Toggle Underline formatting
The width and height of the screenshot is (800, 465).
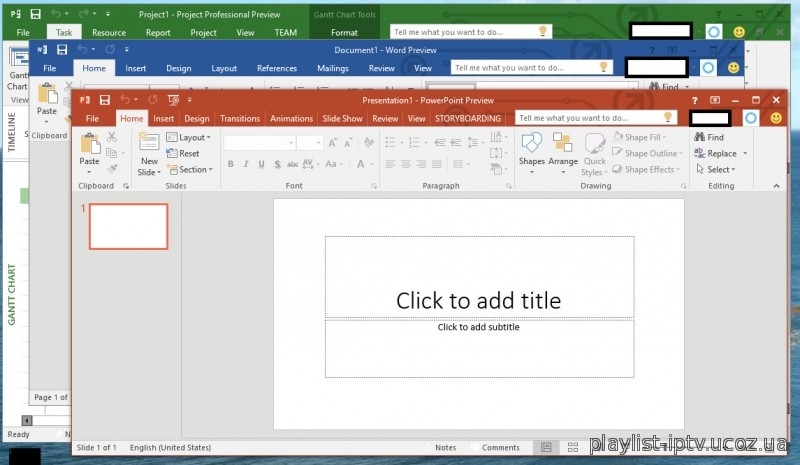tap(261, 164)
